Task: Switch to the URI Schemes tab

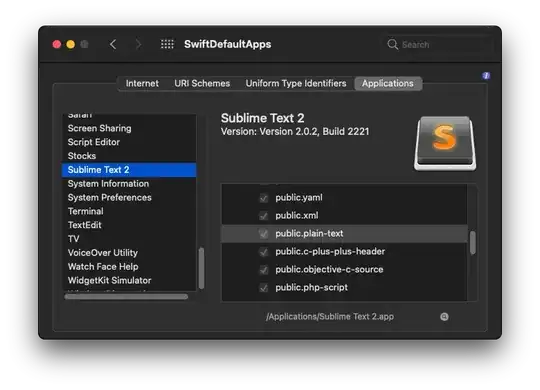Action: click(x=202, y=83)
